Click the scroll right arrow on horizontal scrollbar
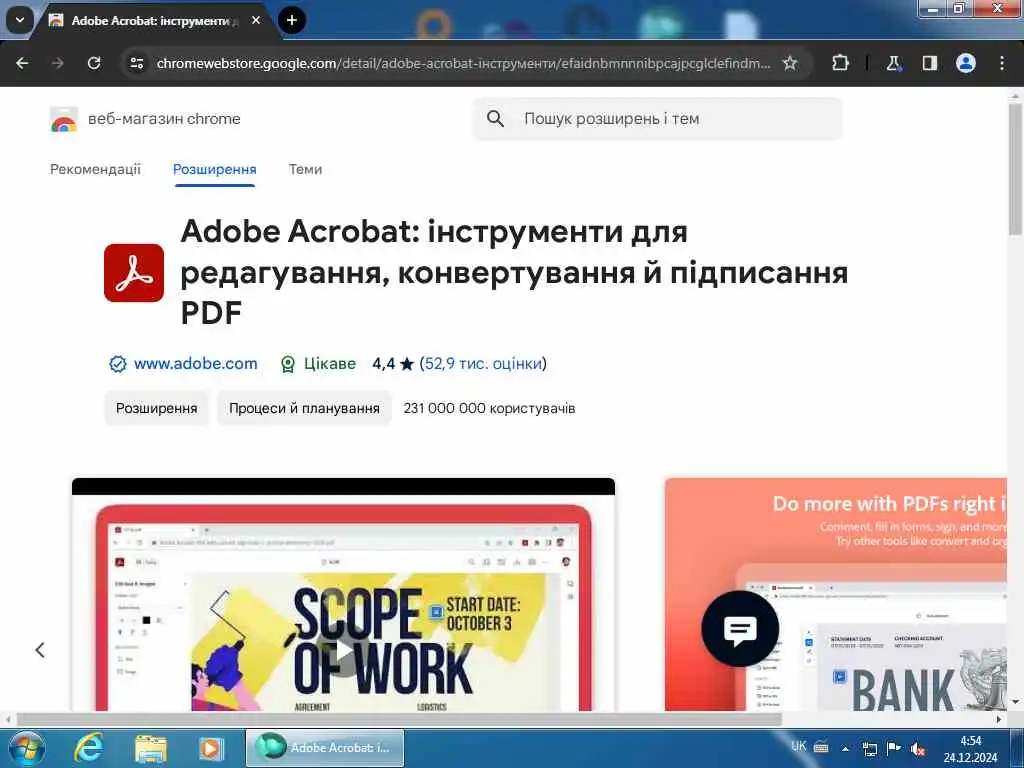This screenshot has height=768, width=1024. click(999, 719)
